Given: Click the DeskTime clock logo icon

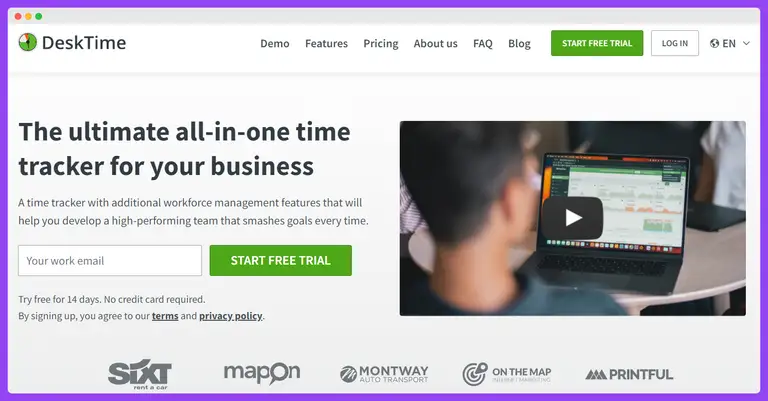Looking at the screenshot, I should pyautogui.click(x=28, y=42).
